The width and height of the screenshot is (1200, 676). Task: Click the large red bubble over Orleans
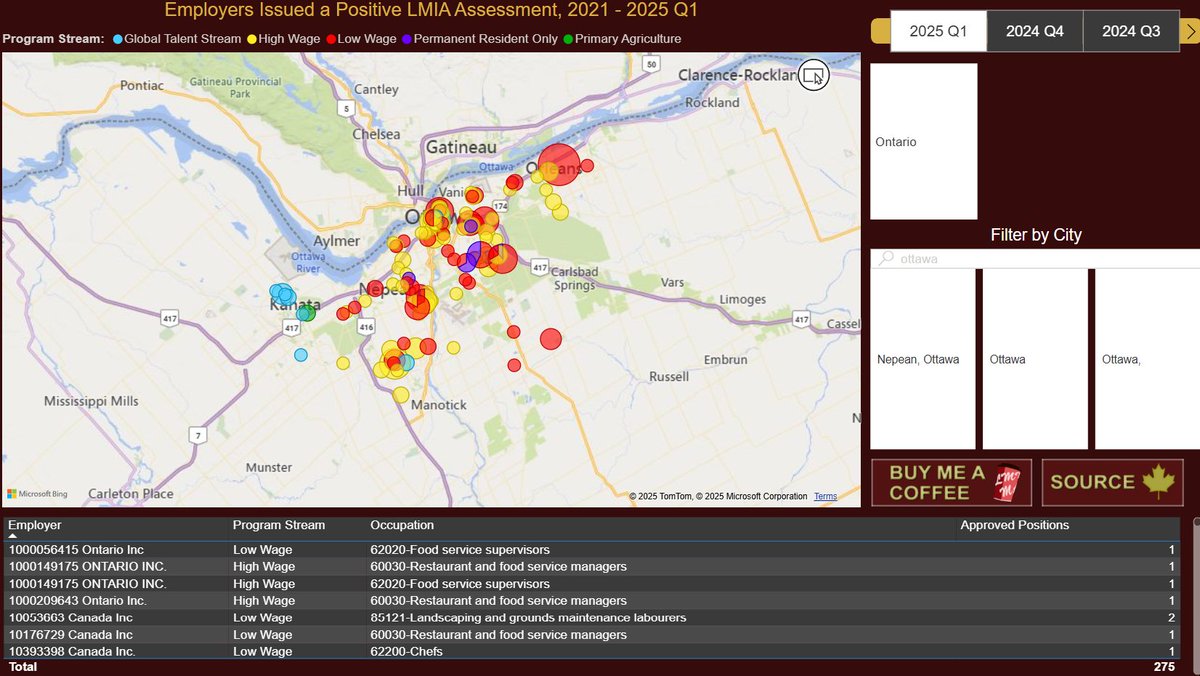click(559, 165)
